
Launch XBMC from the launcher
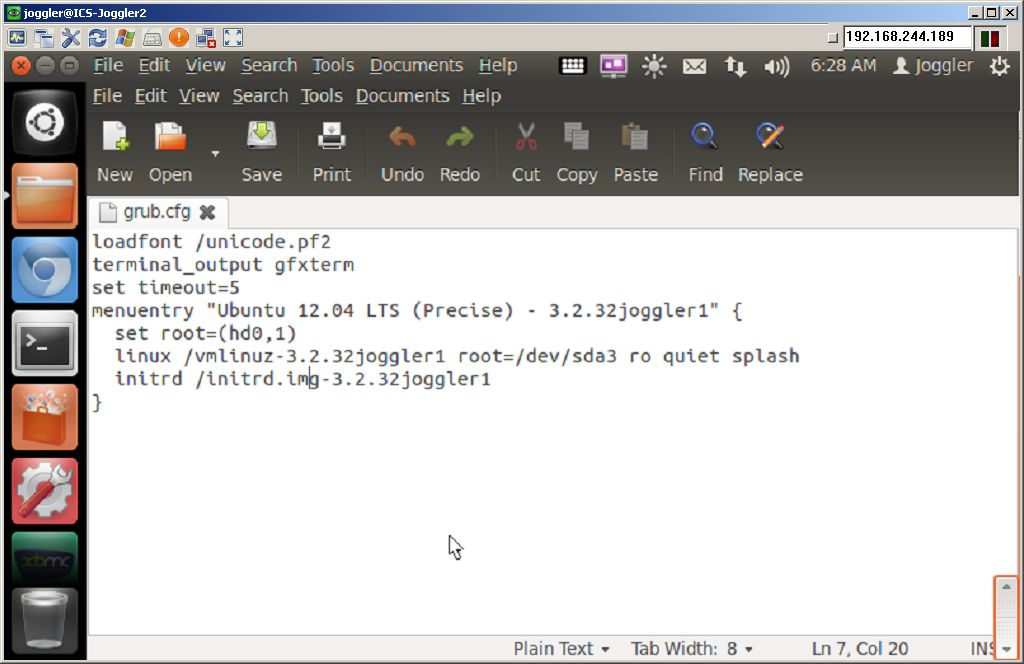(x=44, y=558)
